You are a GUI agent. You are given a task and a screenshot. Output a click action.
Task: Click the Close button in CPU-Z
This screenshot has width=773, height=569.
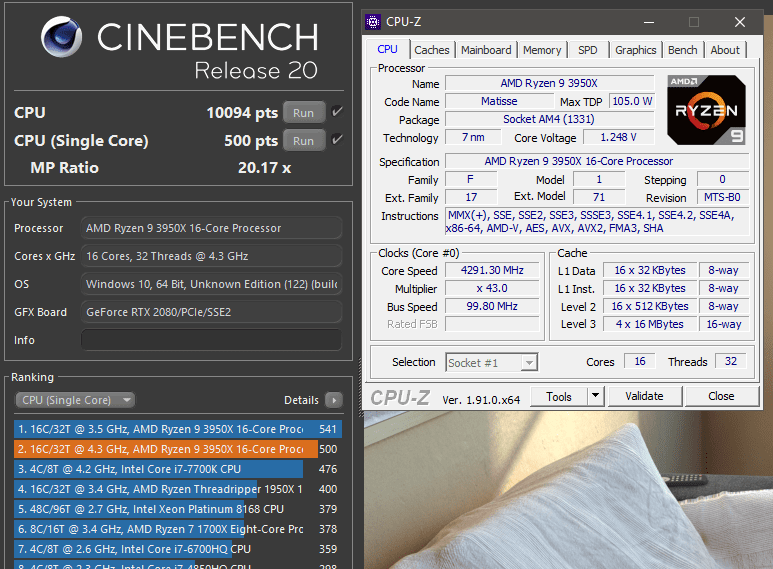pyautogui.click(x=721, y=396)
